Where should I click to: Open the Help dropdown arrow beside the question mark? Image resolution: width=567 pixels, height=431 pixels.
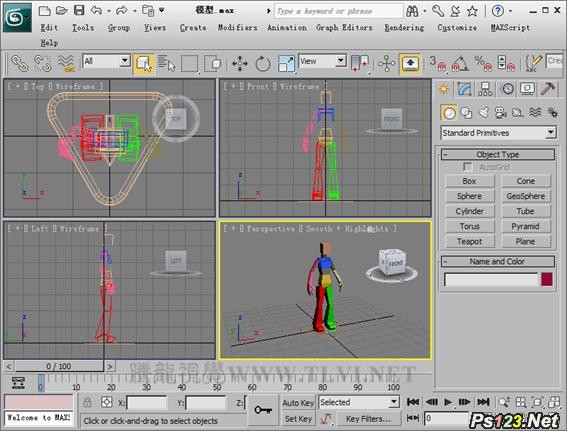[x=510, y=11]
